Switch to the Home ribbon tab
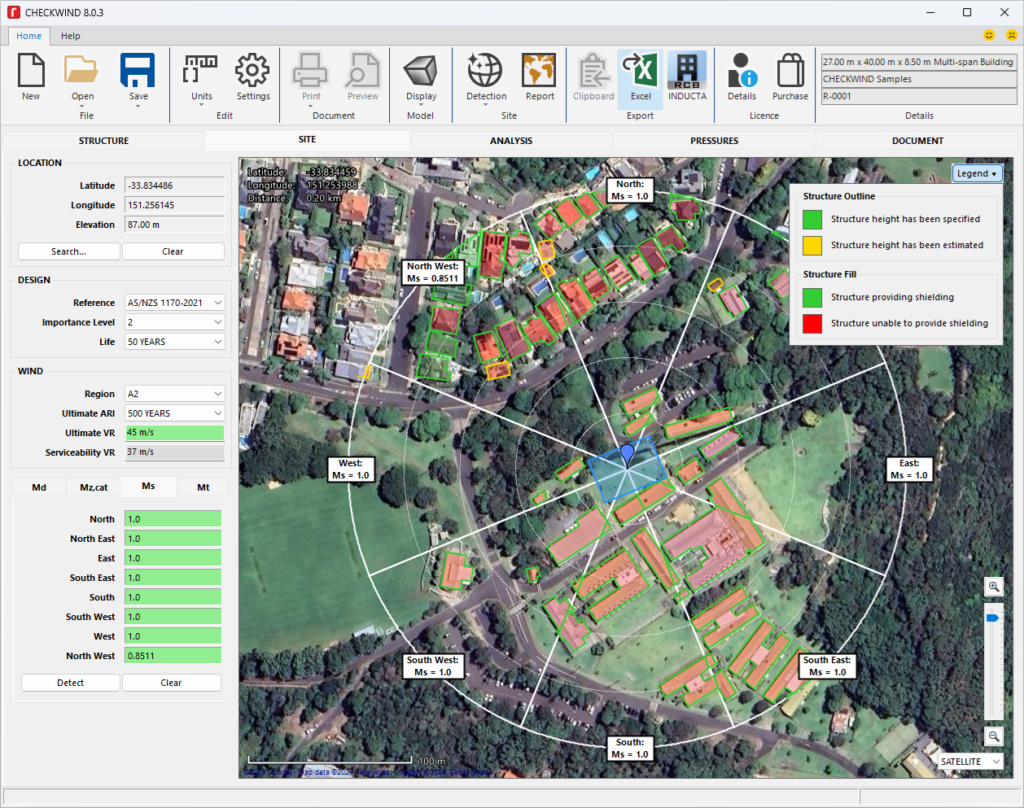 click(x=29, y=35)
